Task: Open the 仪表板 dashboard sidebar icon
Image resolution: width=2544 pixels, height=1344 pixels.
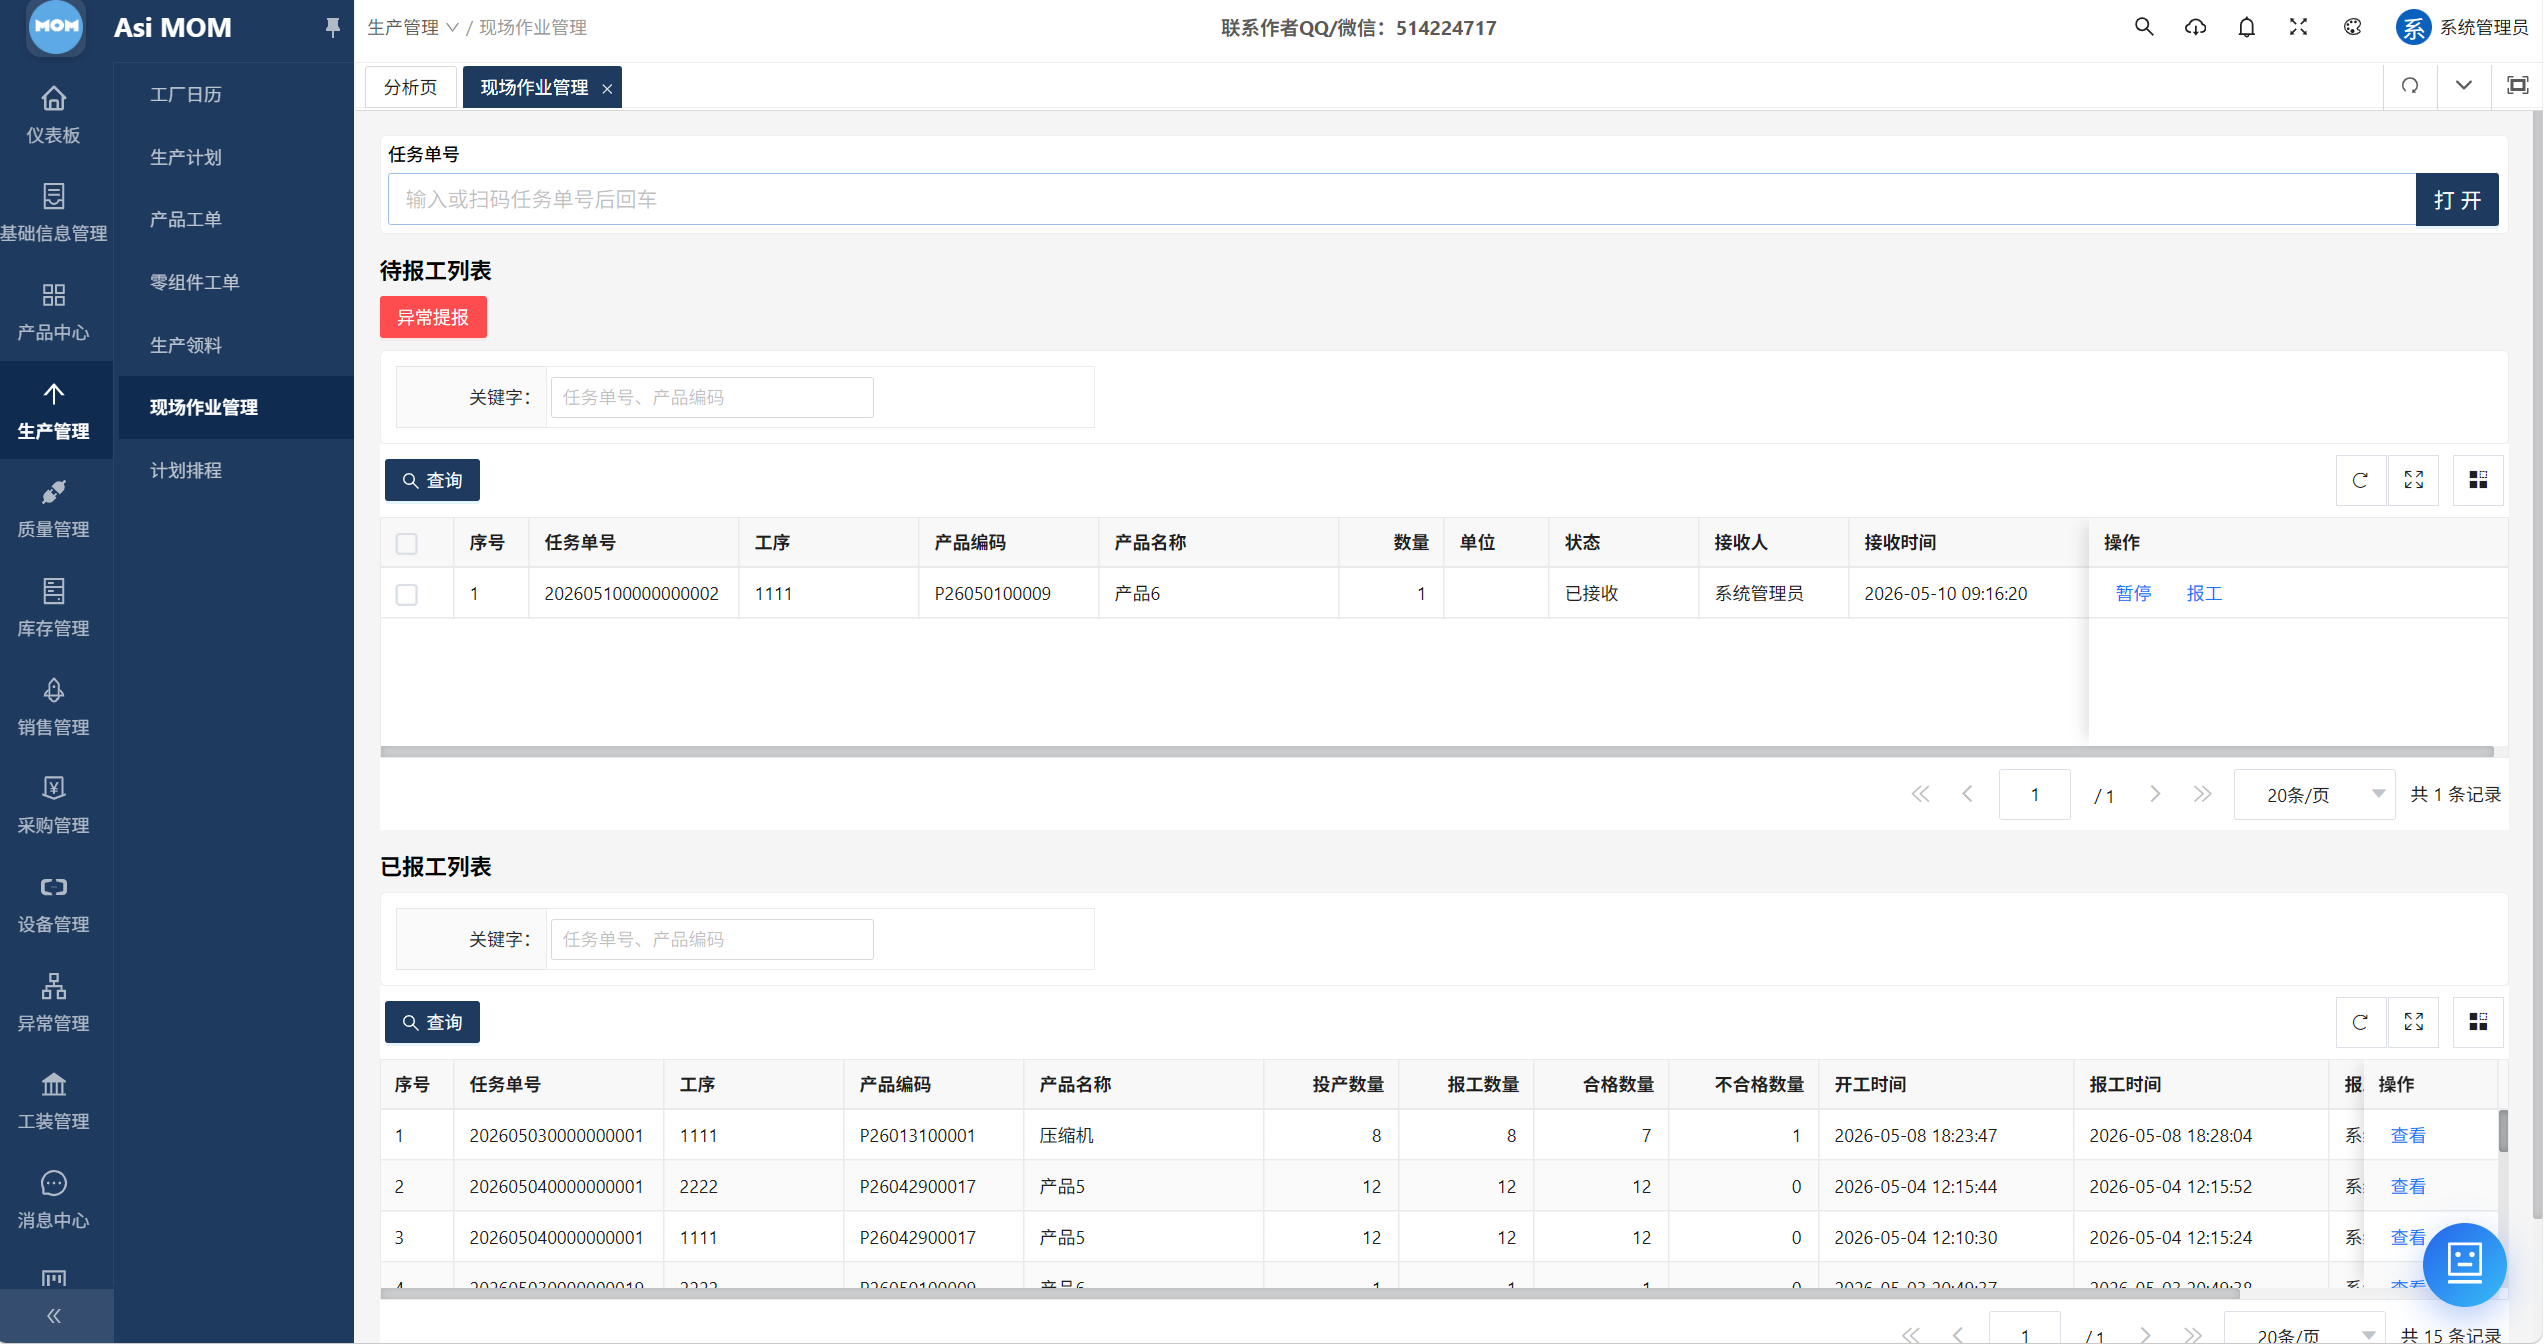Action: (54, 114)
